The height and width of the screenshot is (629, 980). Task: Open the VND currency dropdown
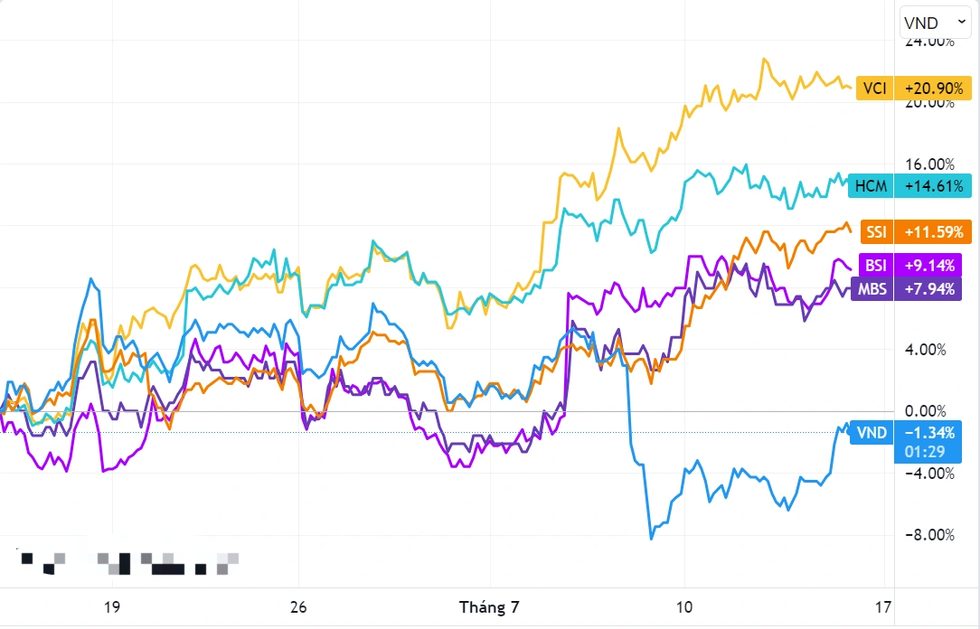point(926,21)
